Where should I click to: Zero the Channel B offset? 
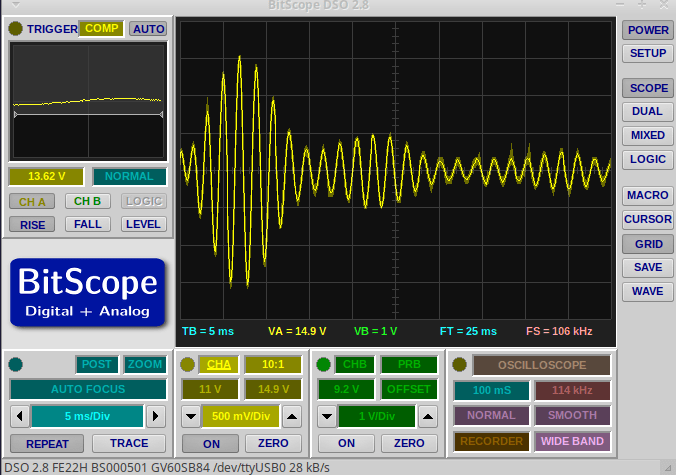(x=409, y=444)
